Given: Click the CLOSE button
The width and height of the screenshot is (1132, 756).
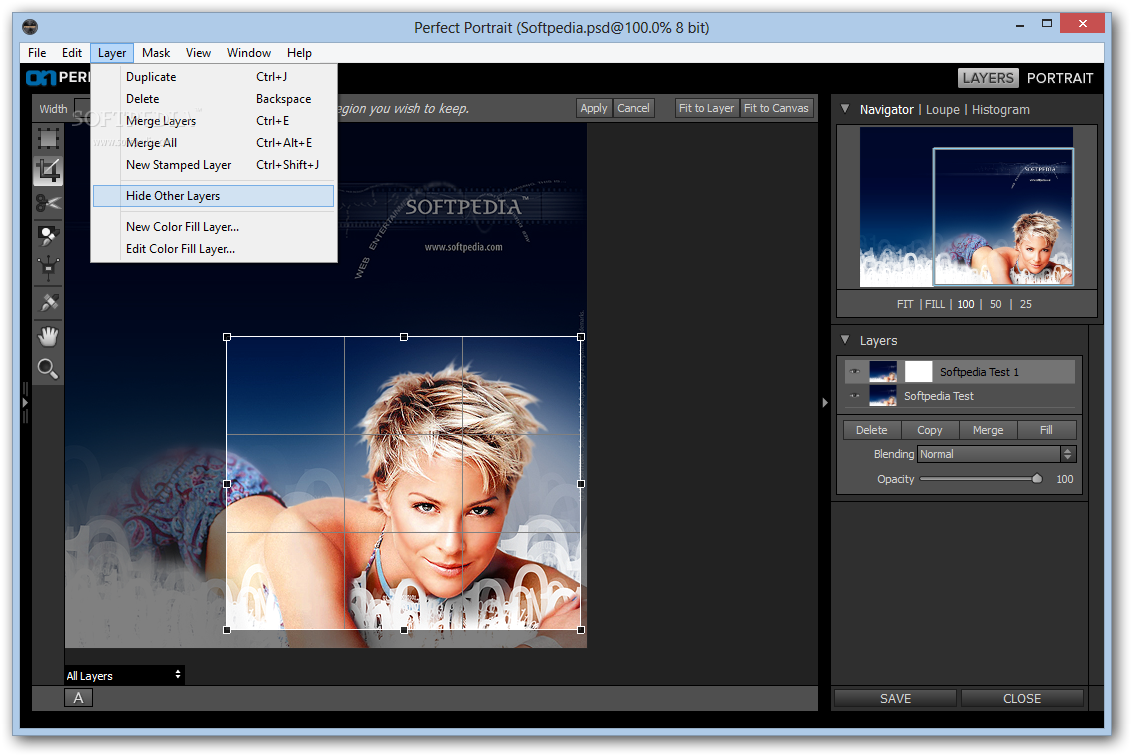Looking at the screenshot, I should (1022, 698).
